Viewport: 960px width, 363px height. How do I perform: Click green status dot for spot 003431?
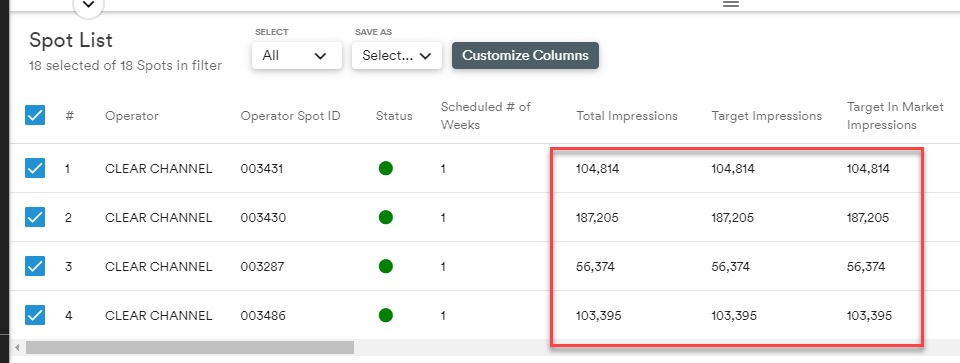coord(386,168)
